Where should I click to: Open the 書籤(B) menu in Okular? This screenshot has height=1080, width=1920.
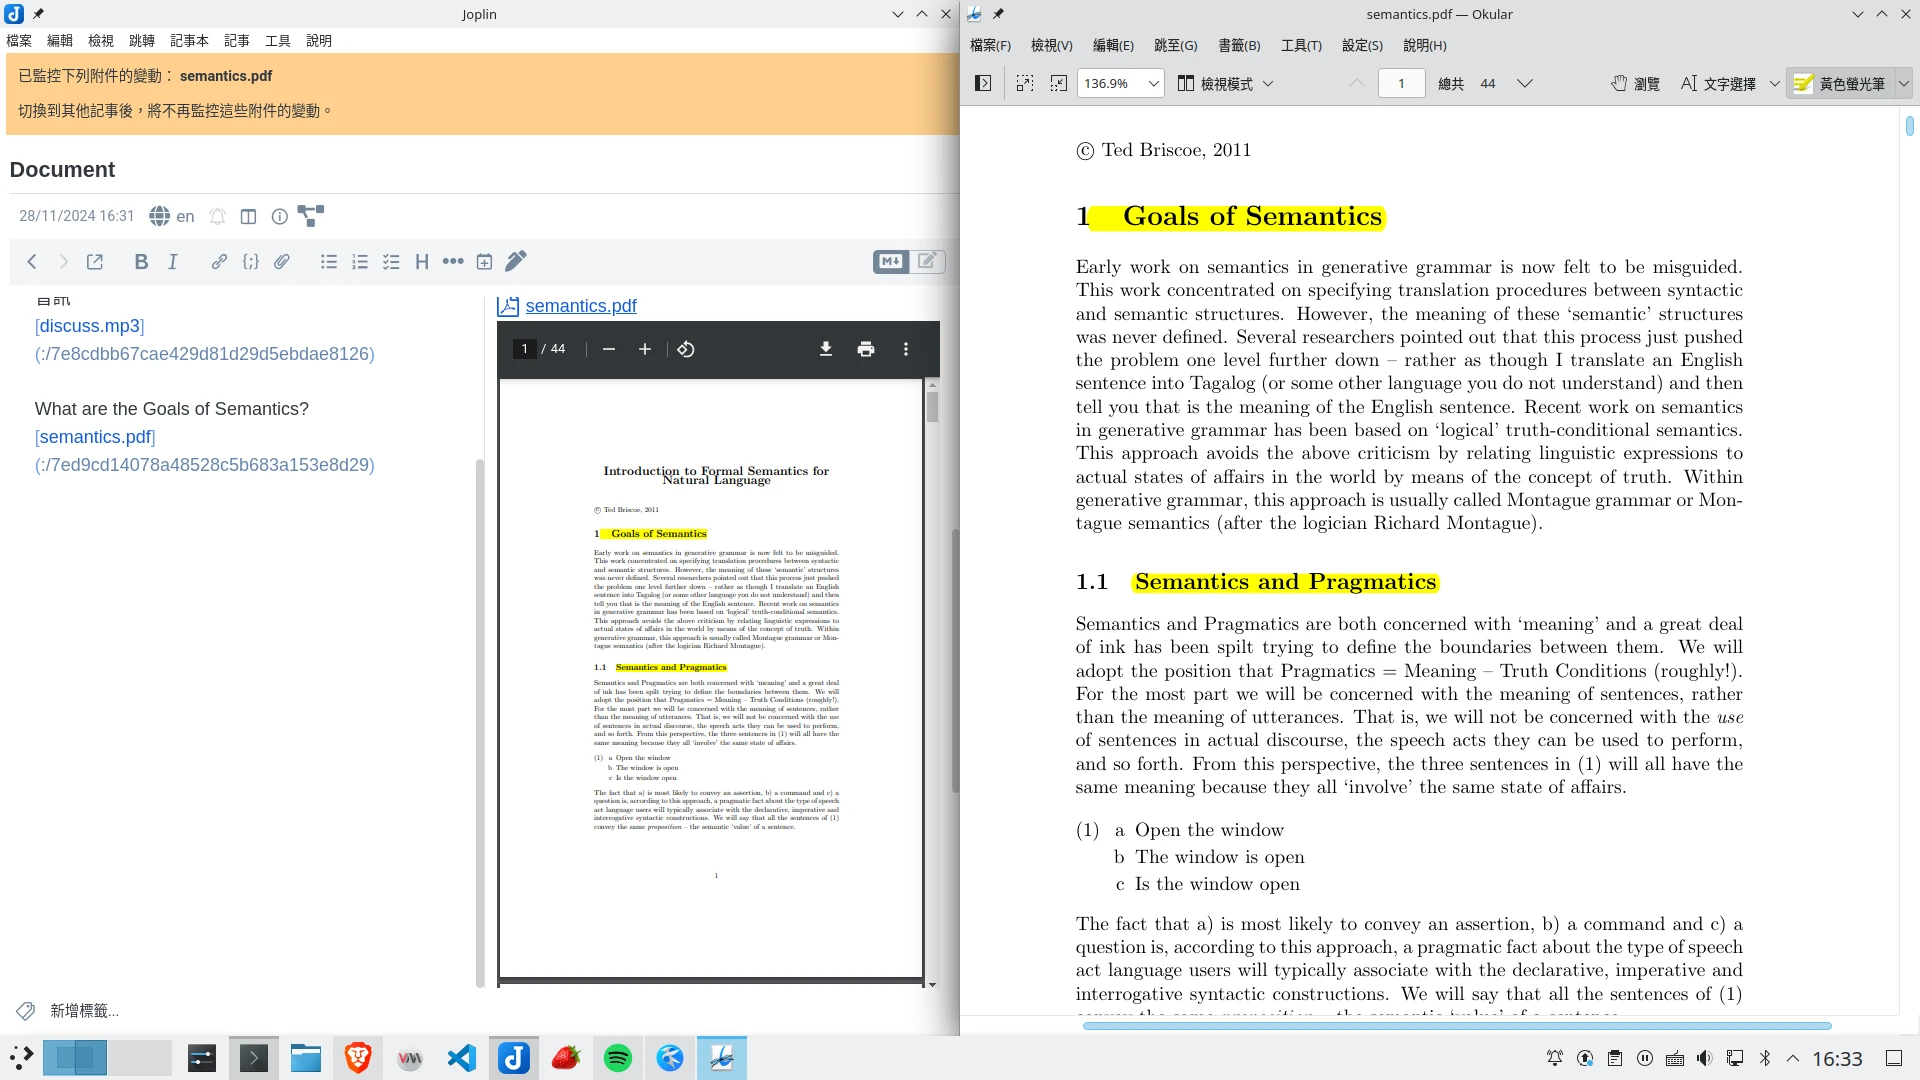[x=1239, y=46]
